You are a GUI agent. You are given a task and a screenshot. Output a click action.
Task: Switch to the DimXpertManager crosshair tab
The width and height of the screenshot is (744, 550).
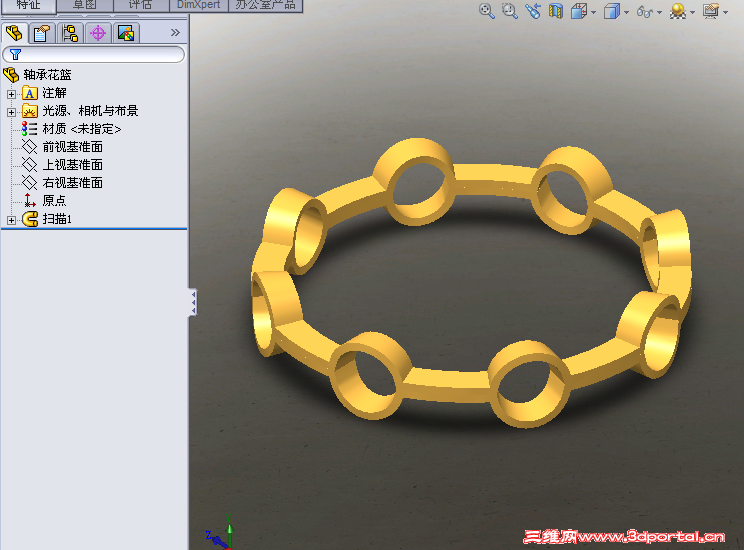point(98,33)
